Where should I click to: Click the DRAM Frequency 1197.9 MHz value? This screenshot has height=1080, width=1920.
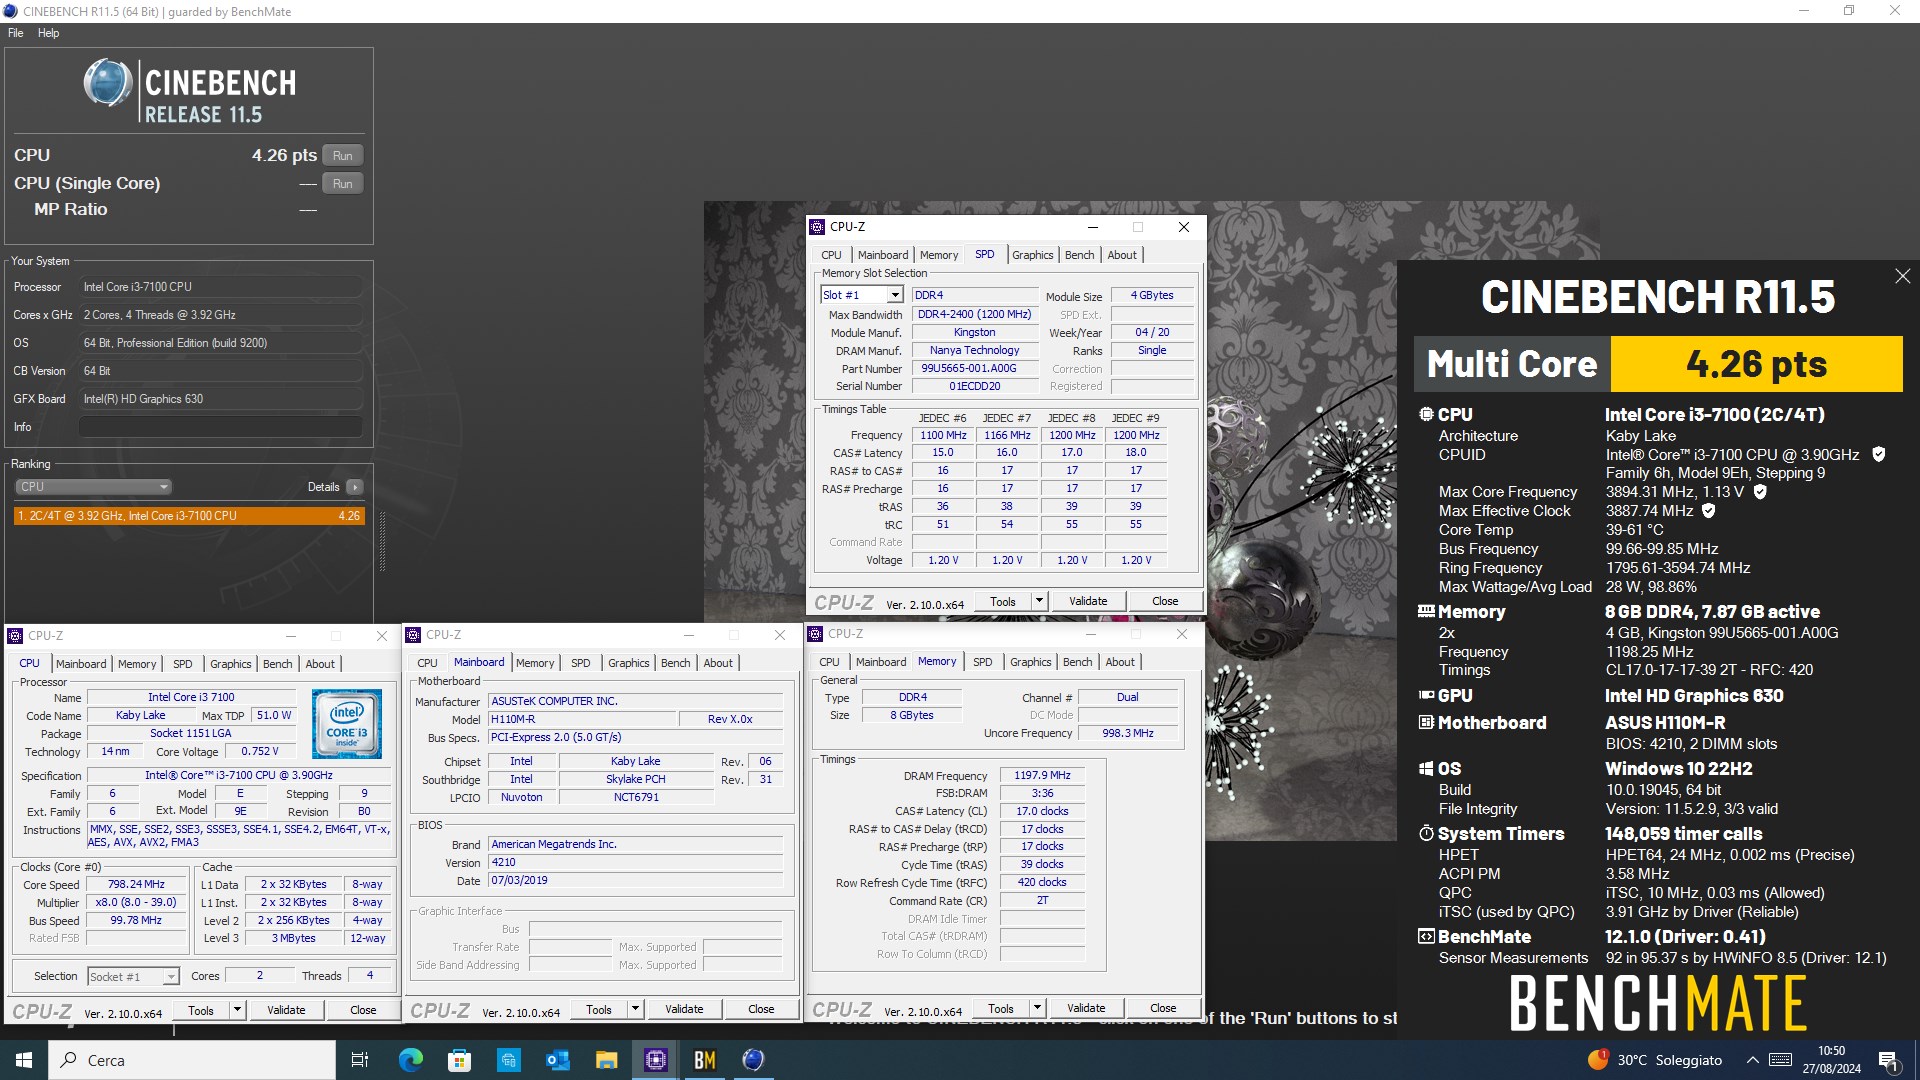(1042, 775)
